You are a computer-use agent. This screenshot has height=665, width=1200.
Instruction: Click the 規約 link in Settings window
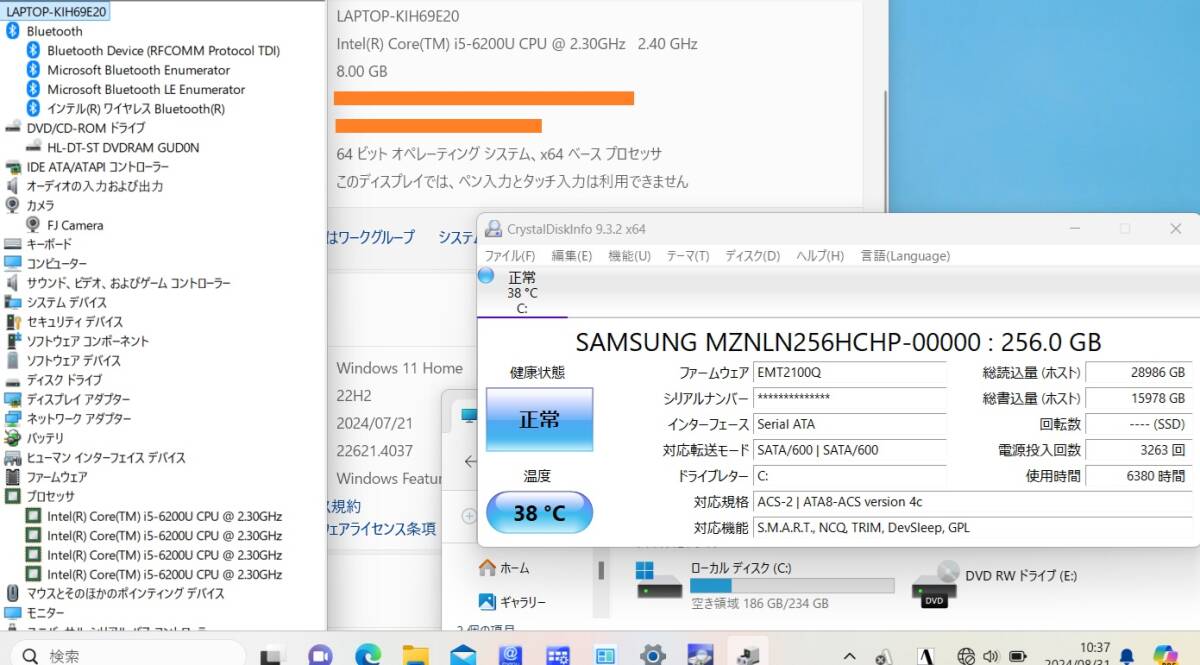pos(346,507)
